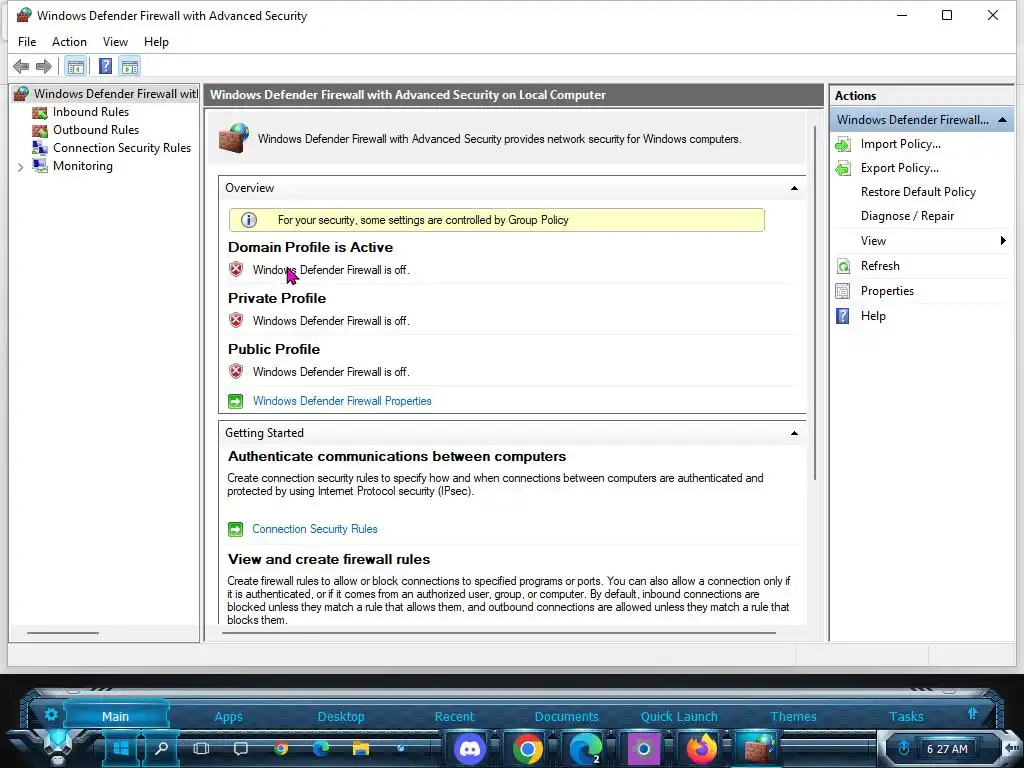Switch to the Tasks dock tab
The image size is (1024, 768).
[x=906, y=716]
